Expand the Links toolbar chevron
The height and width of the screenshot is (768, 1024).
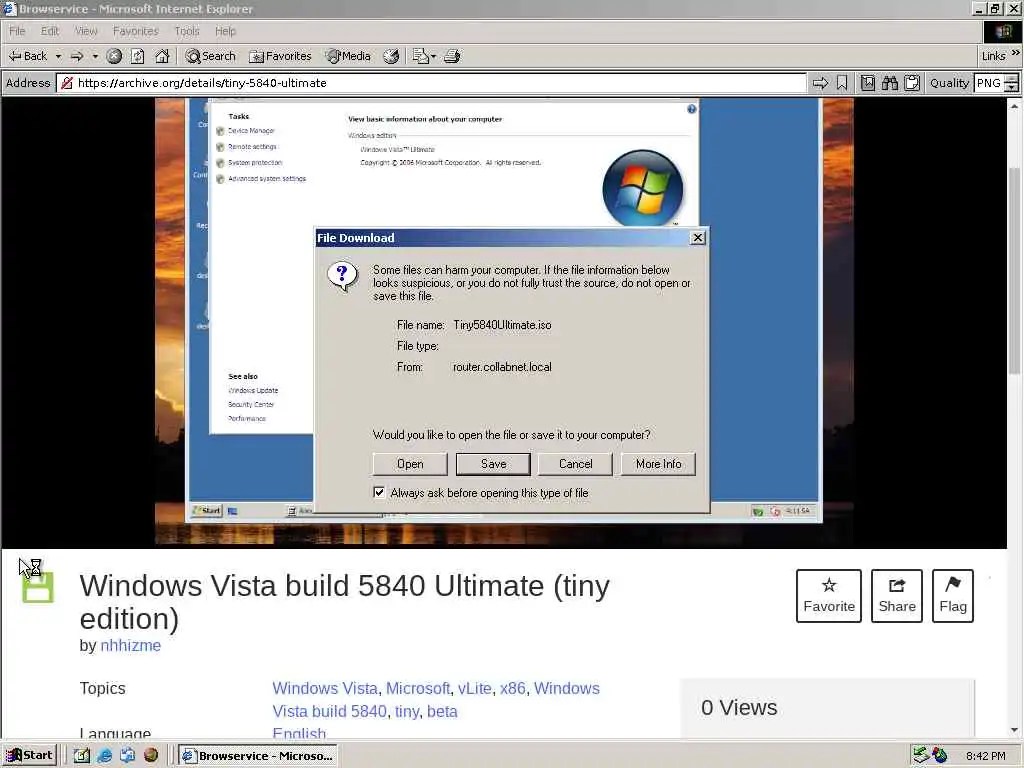1016,54
